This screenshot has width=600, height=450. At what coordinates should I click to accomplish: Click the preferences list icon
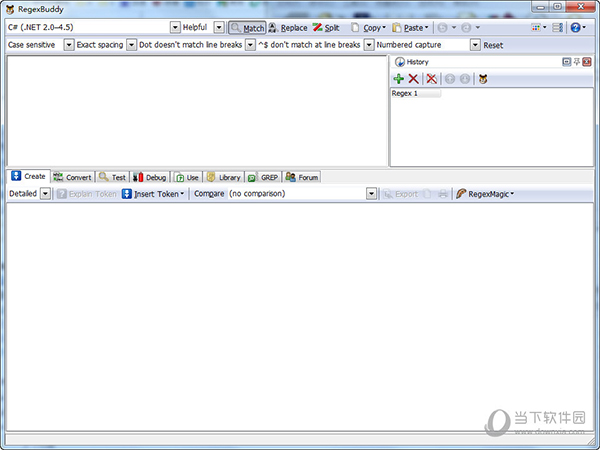point(558,28)
